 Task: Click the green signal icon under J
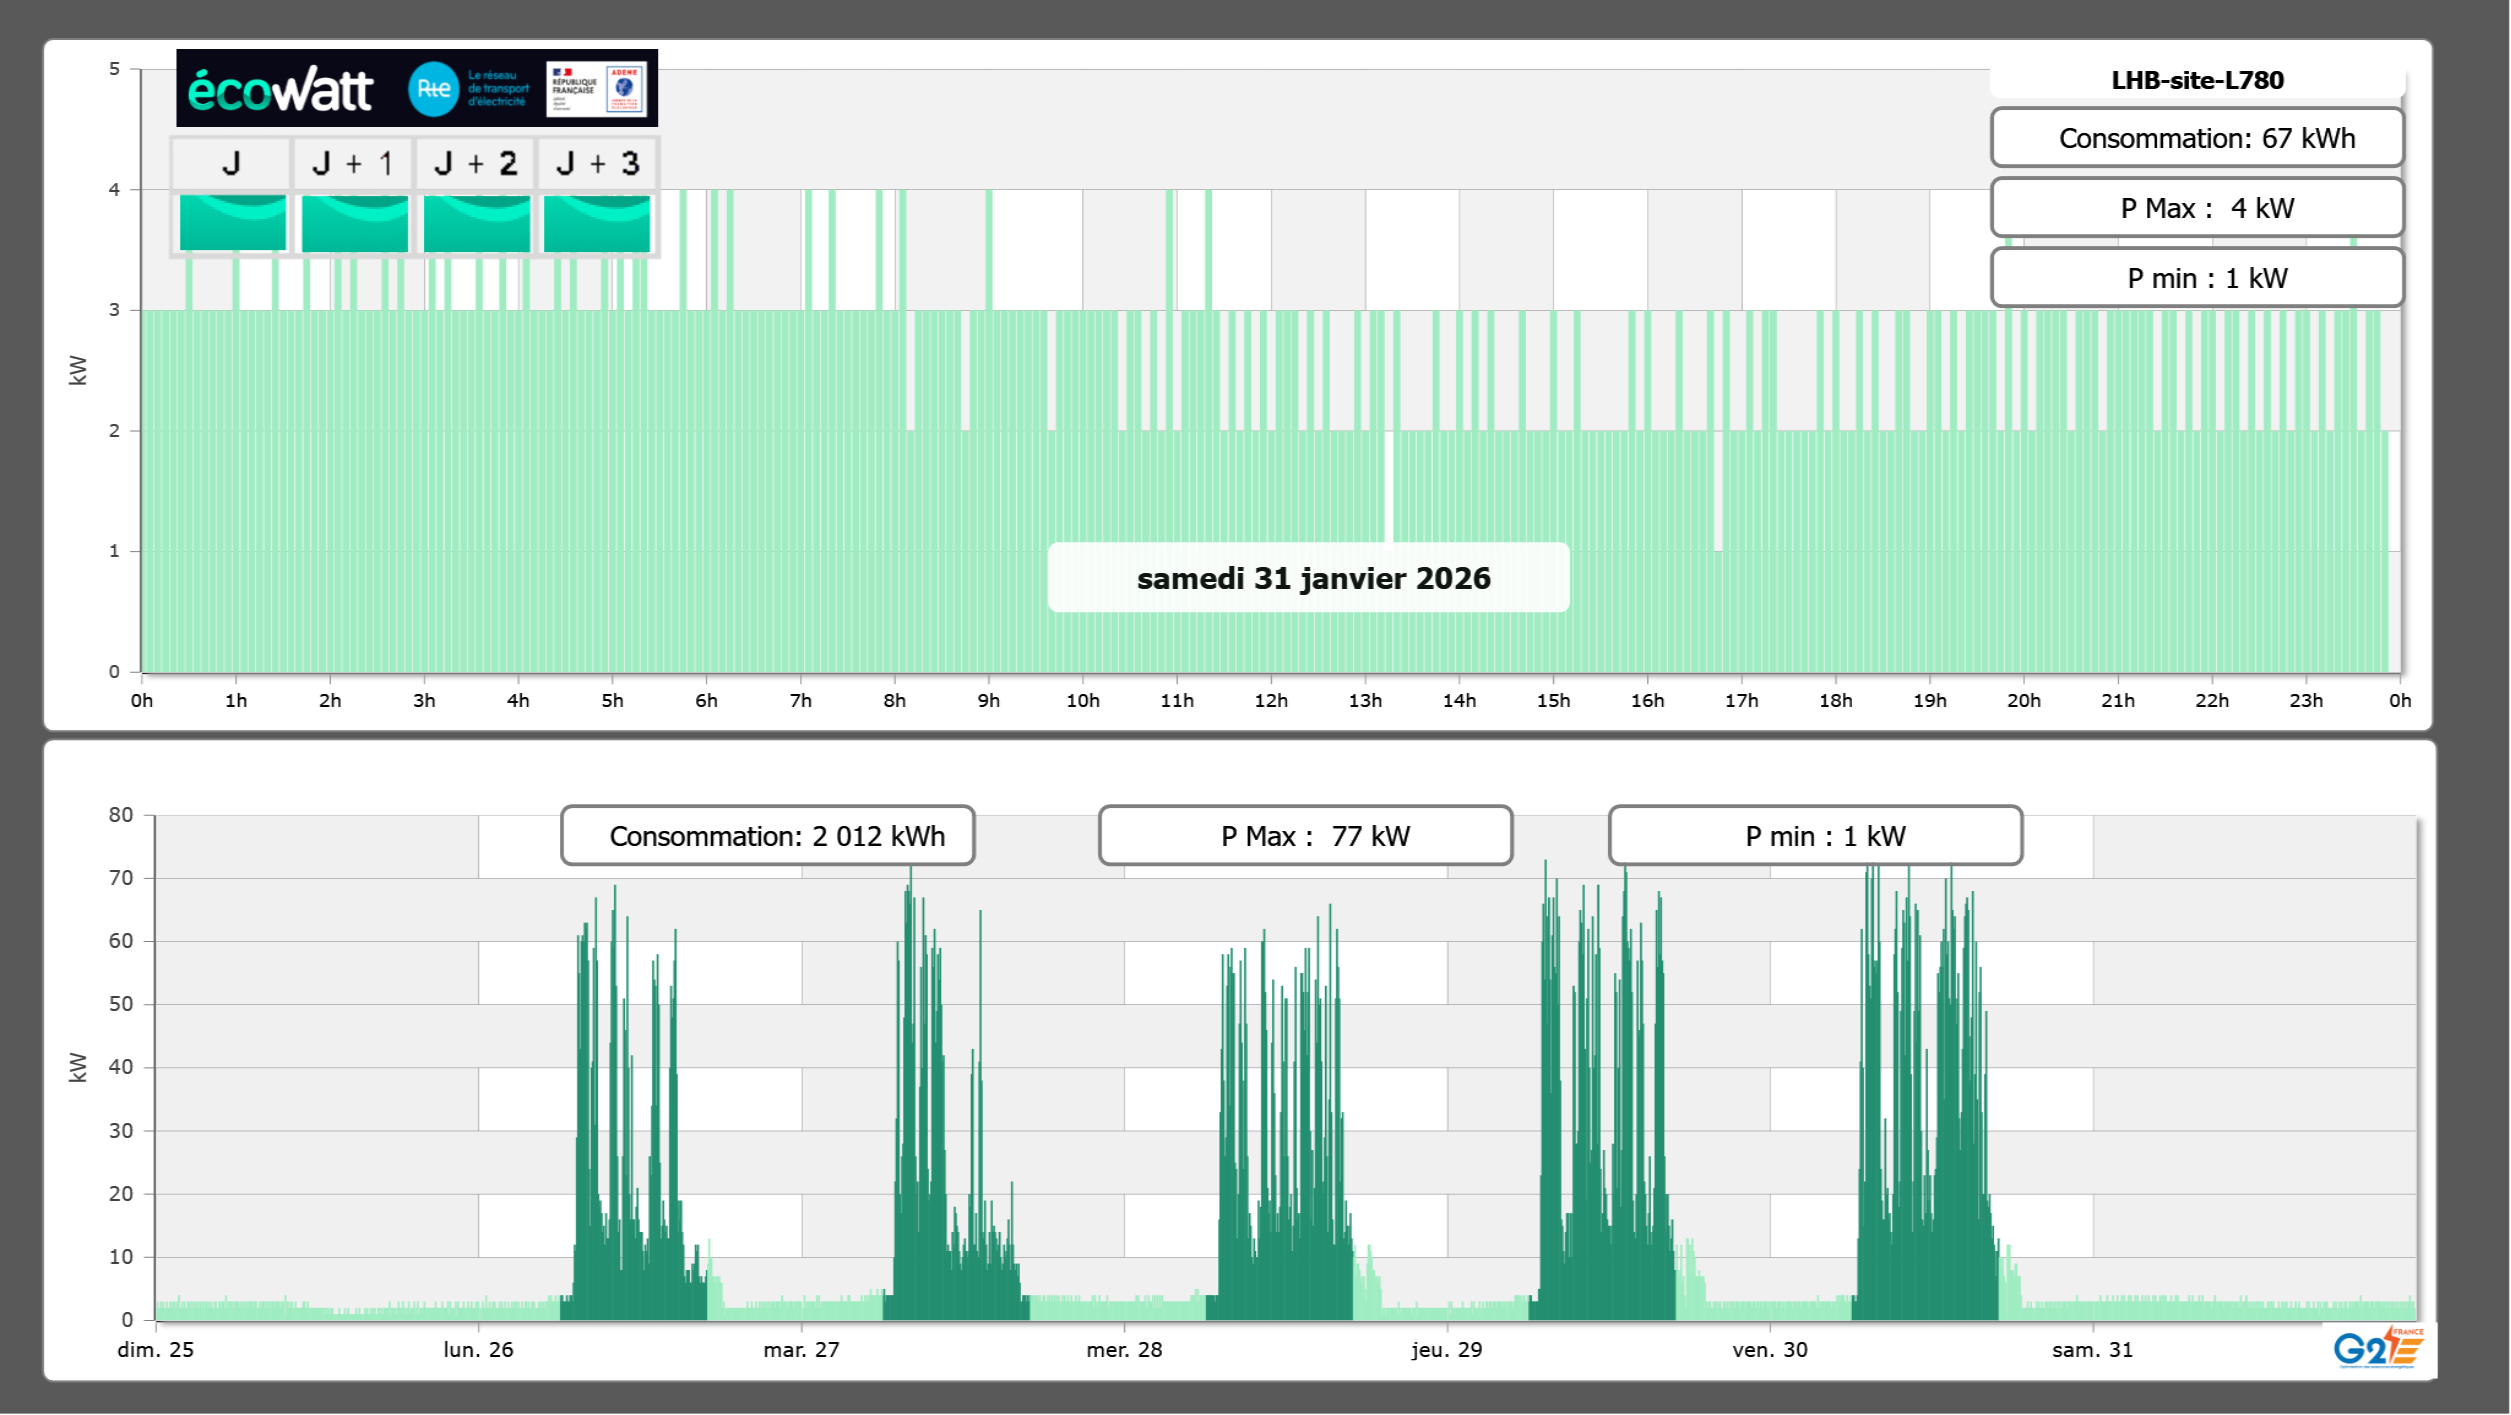coord(232,223)
